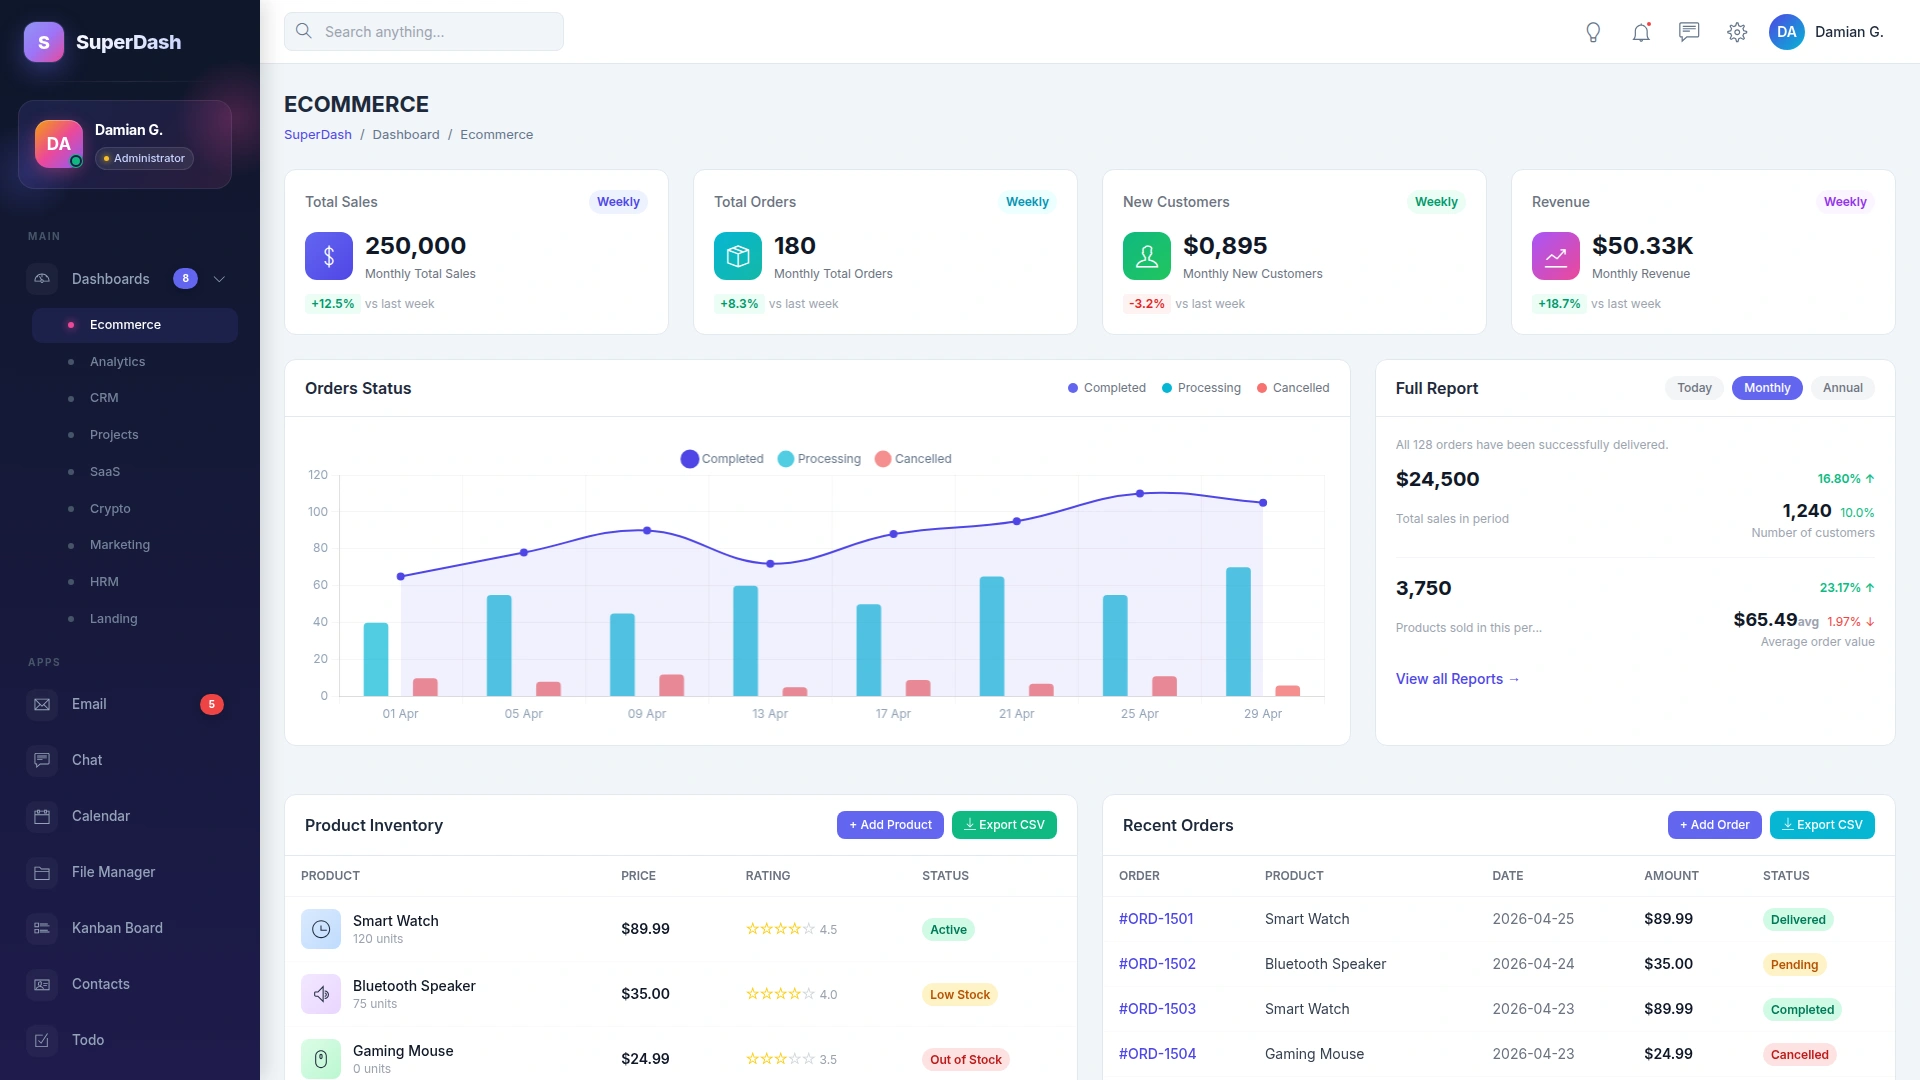Screen dimensions: 1920x1080
Task: Click the Search anything input field
Action: [424, 32]
